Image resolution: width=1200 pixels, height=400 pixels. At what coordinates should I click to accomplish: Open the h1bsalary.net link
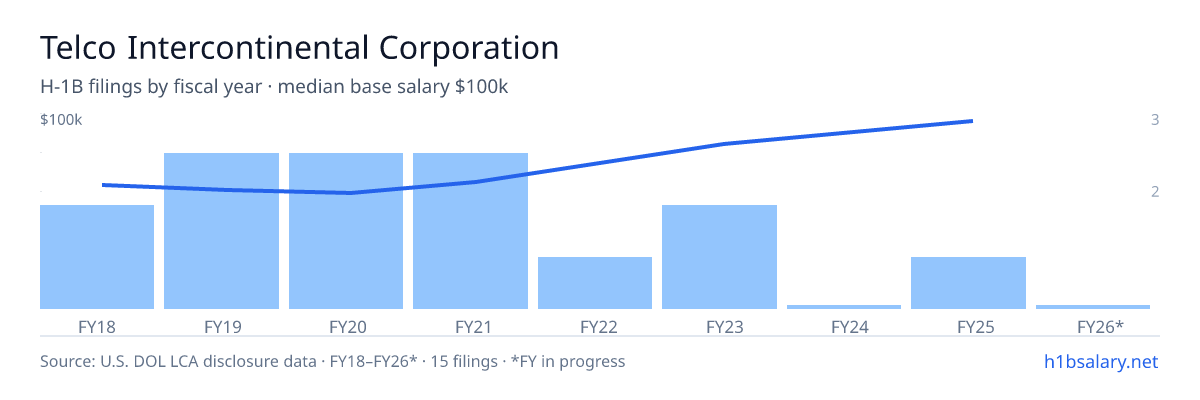point(1100,361)
